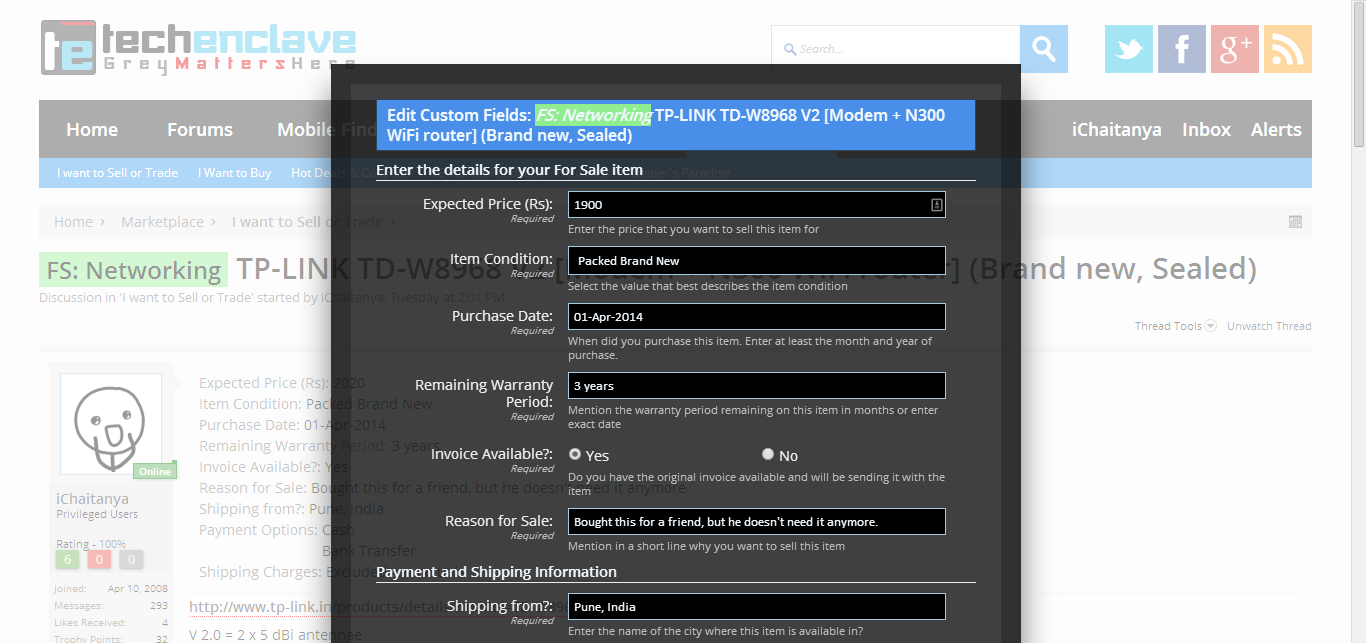Open the Forums navigation tab

(200, 129)
